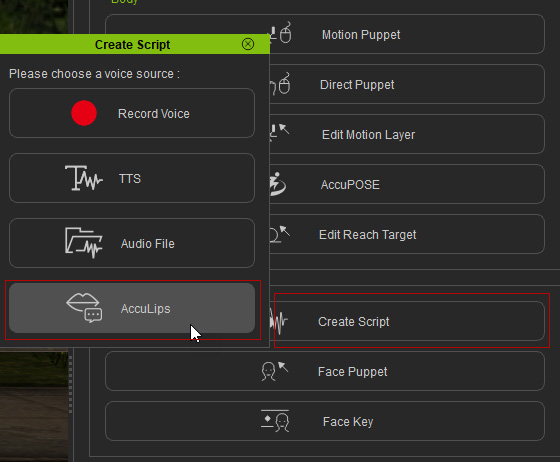560x462 pixels.
Task: Click the AccuLips lips icon
Action: click(84, 308)
